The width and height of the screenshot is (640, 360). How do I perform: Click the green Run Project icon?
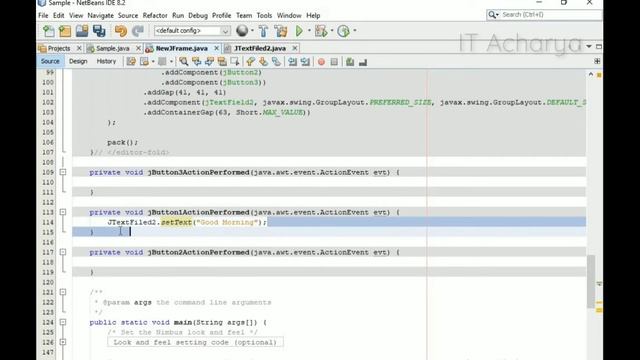click(x=299, y=31)
